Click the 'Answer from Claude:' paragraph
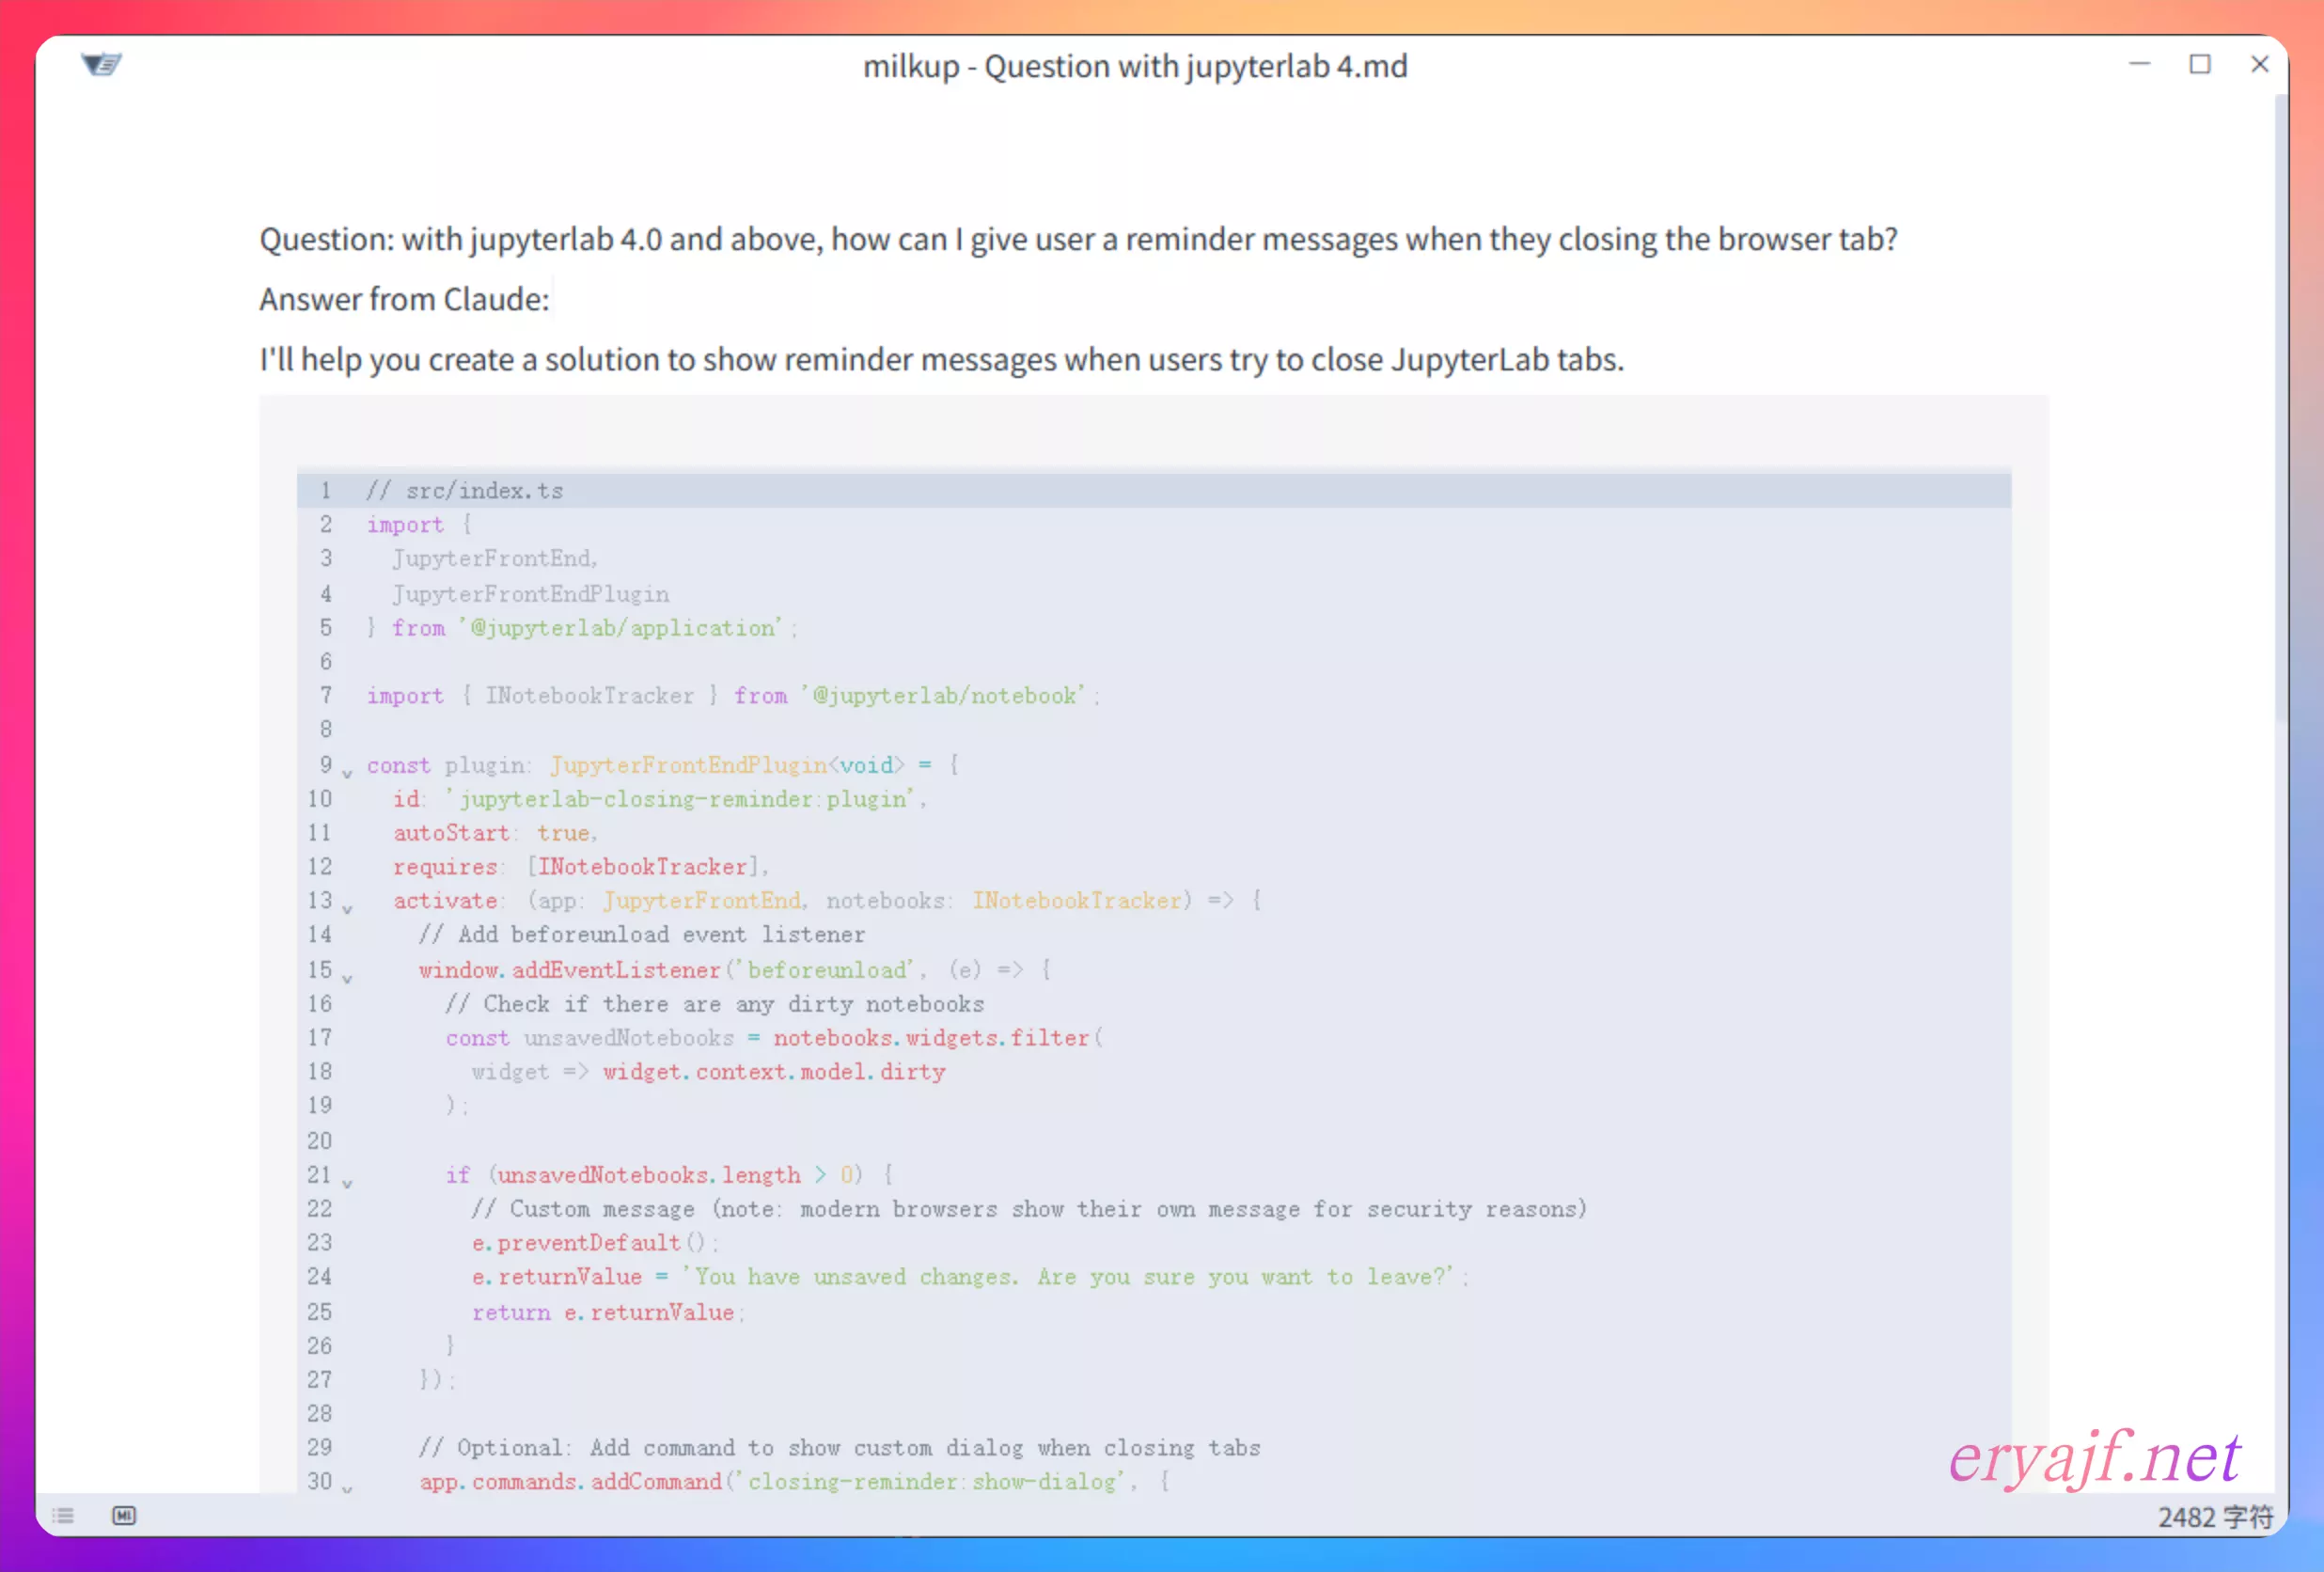 tap(404, 300)
